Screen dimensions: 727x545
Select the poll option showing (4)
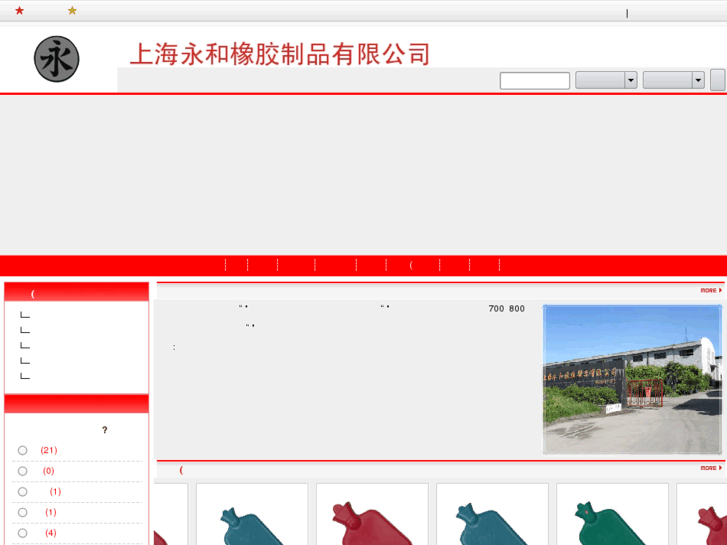pos(22,533)
